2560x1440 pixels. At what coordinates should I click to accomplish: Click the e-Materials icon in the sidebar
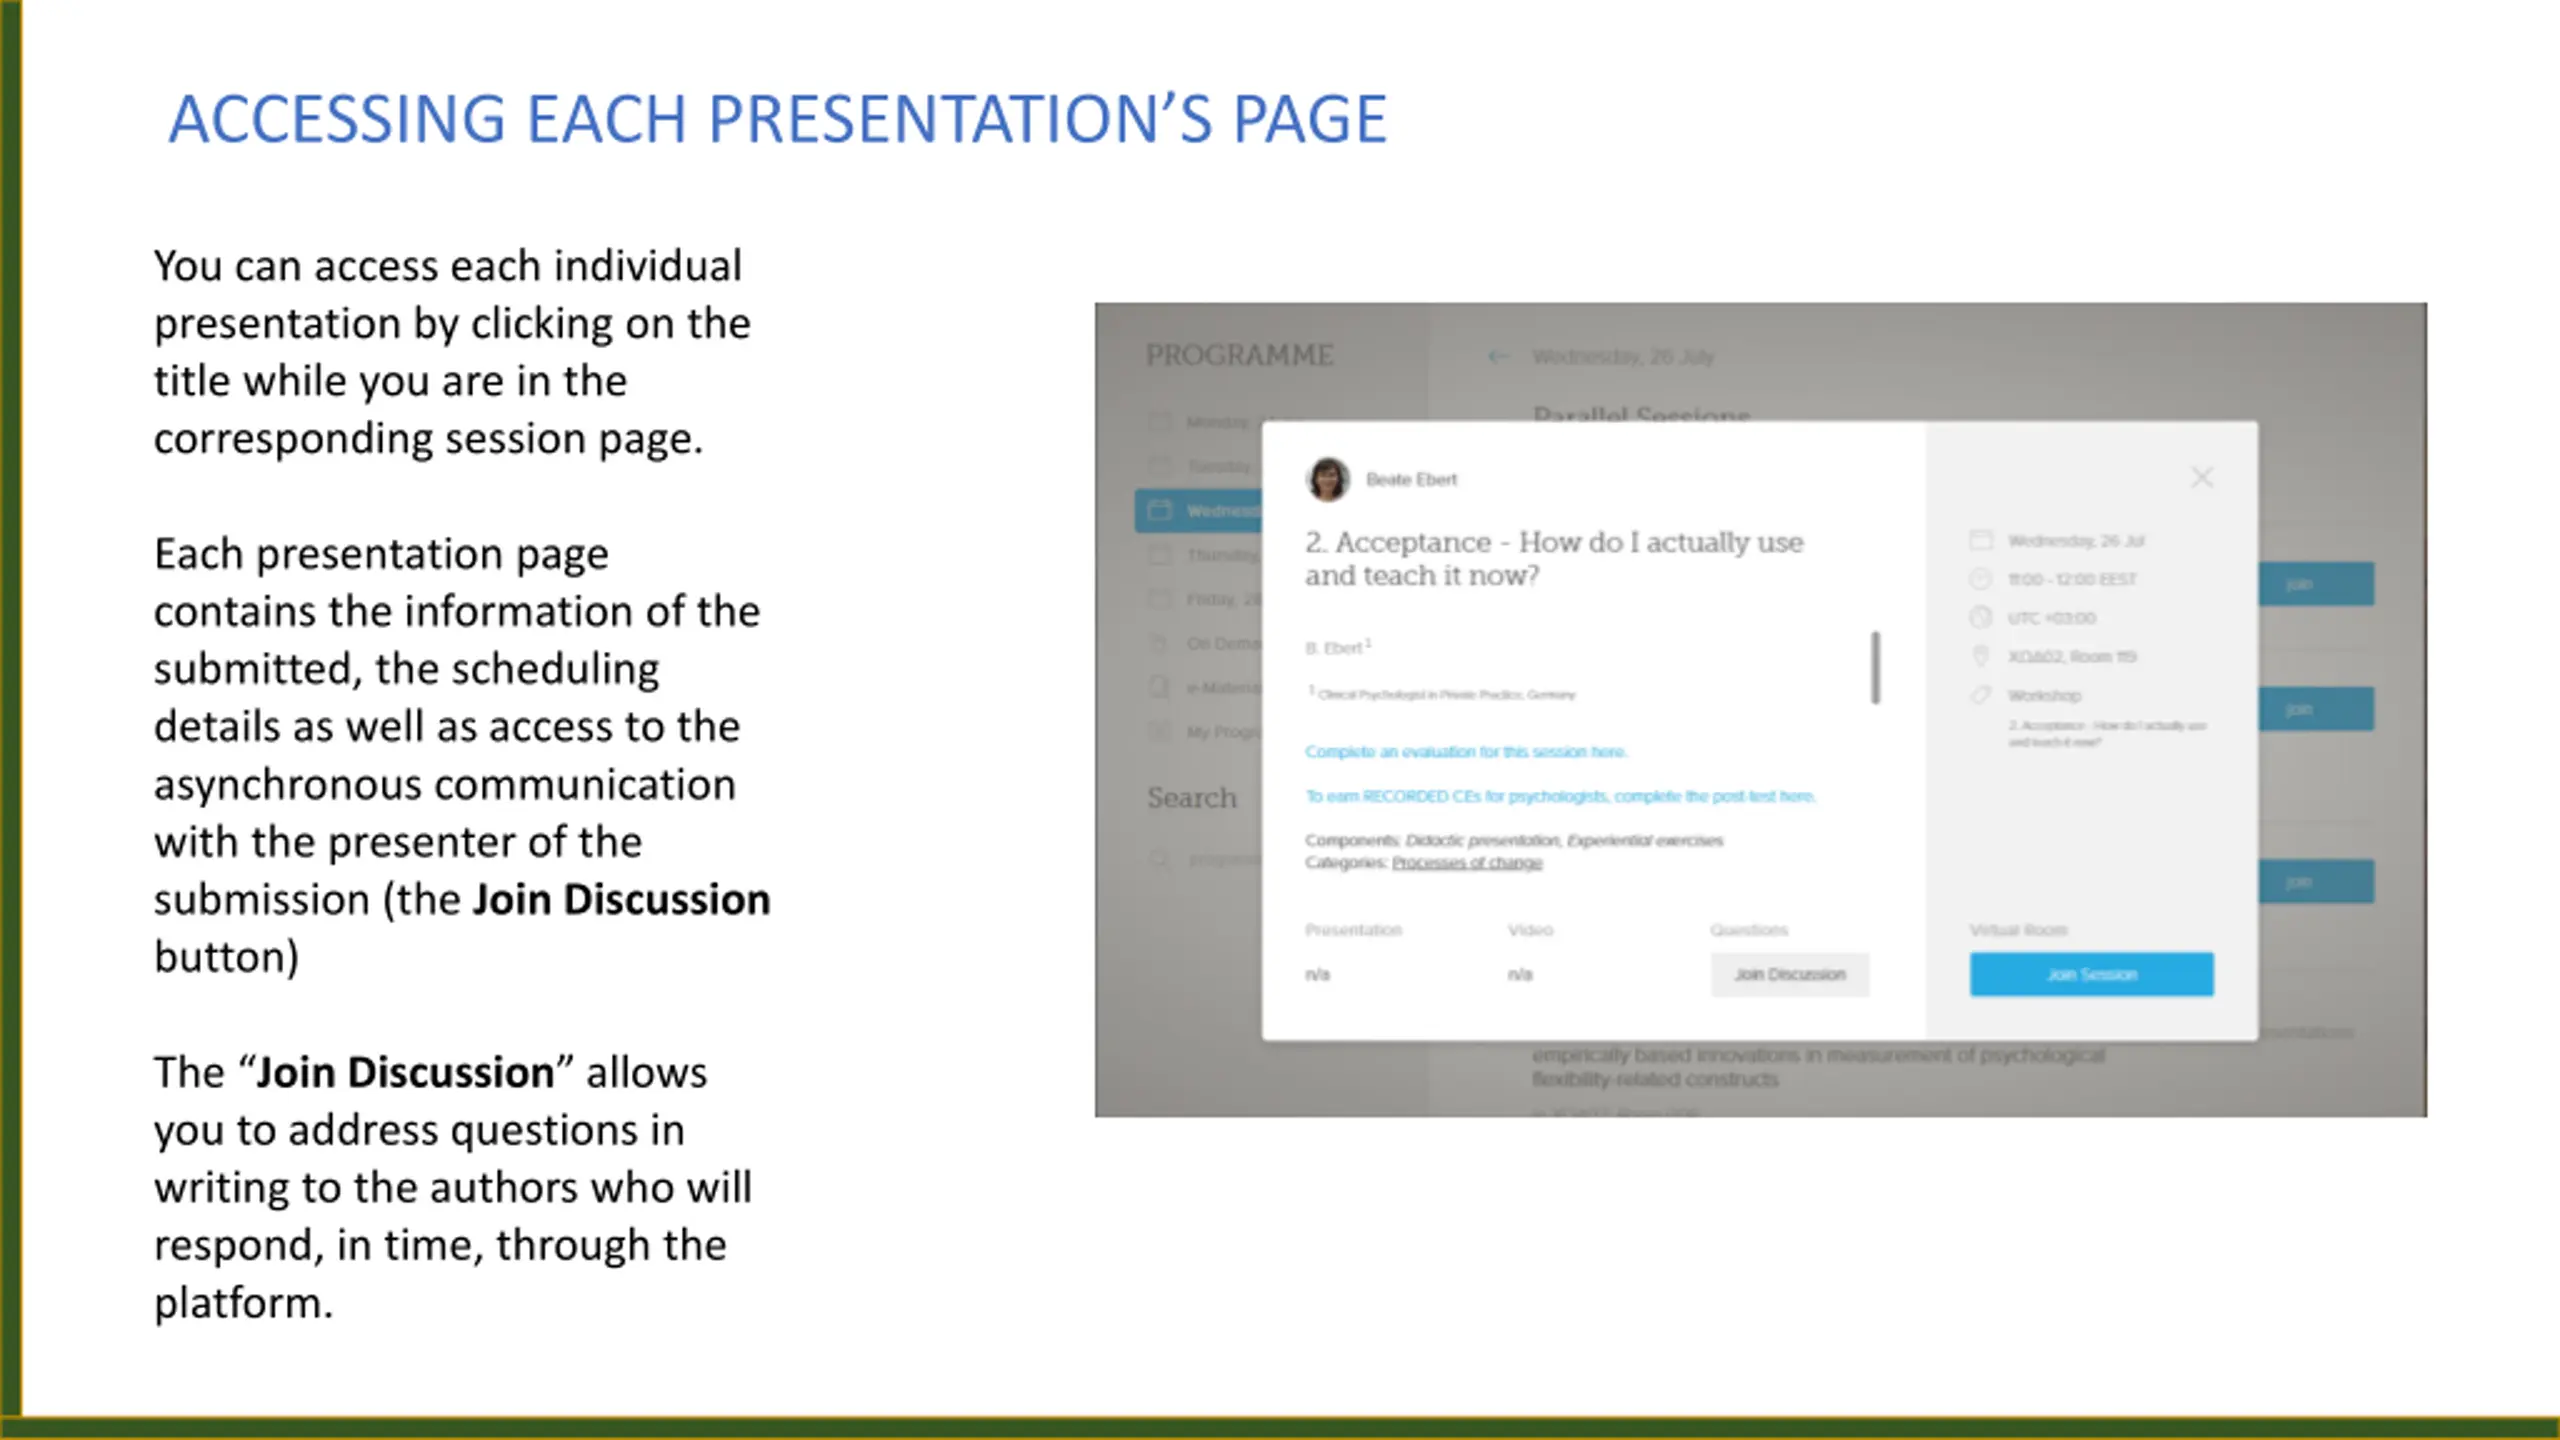point(1159,687)
